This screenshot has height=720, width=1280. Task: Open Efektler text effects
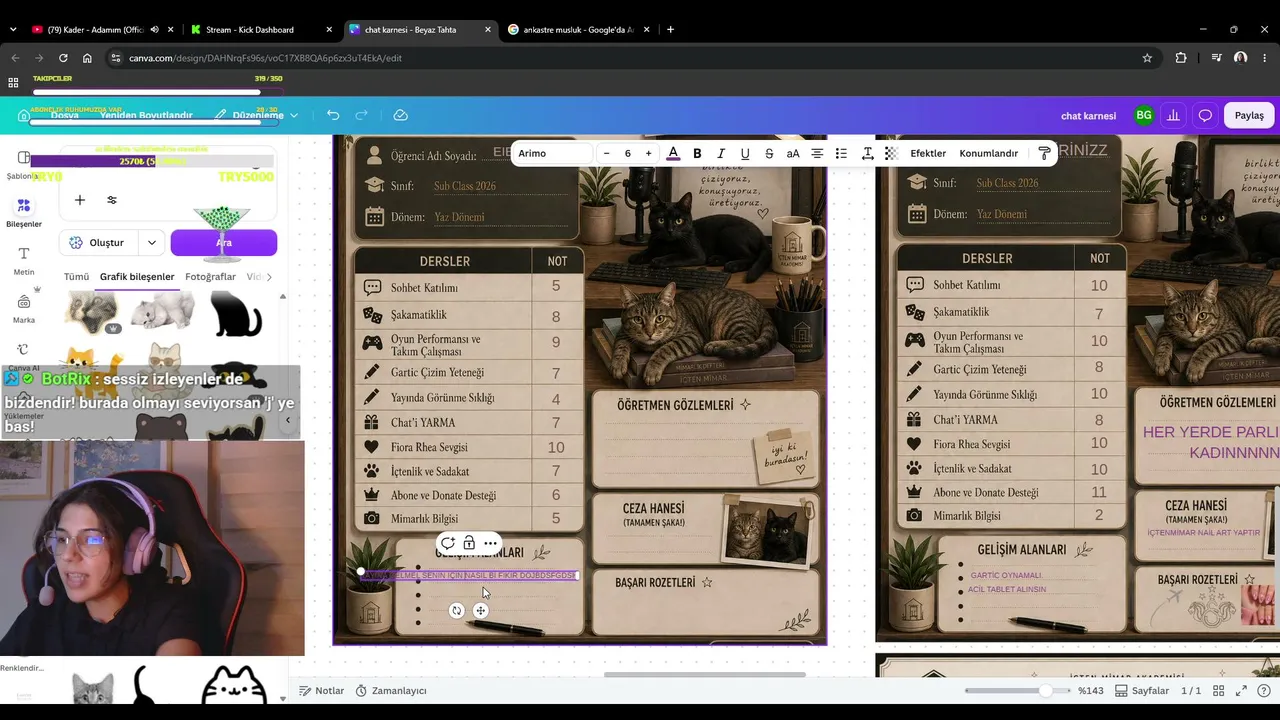tap(928, 153)
